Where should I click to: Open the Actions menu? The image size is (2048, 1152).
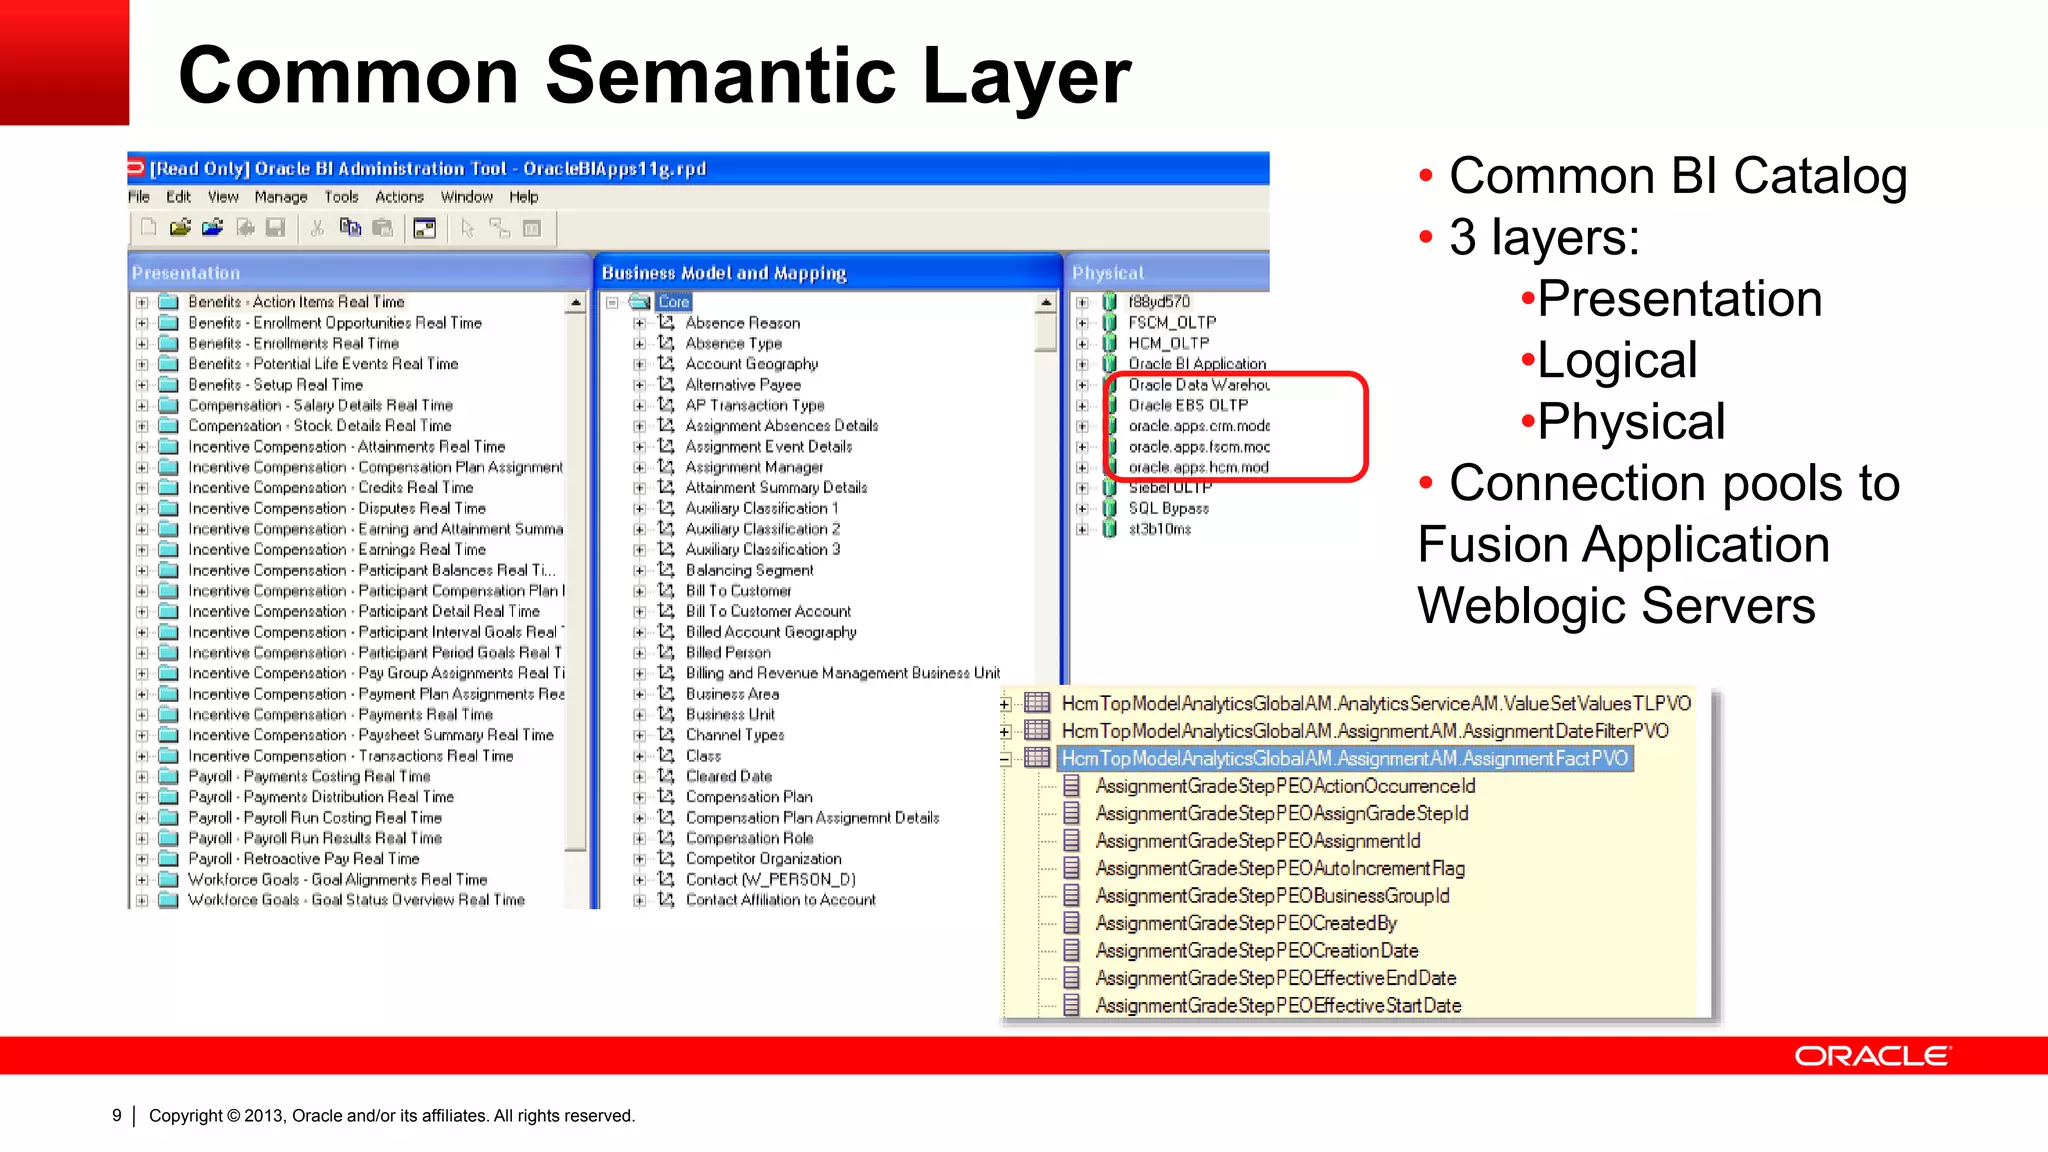click(399, 197)
